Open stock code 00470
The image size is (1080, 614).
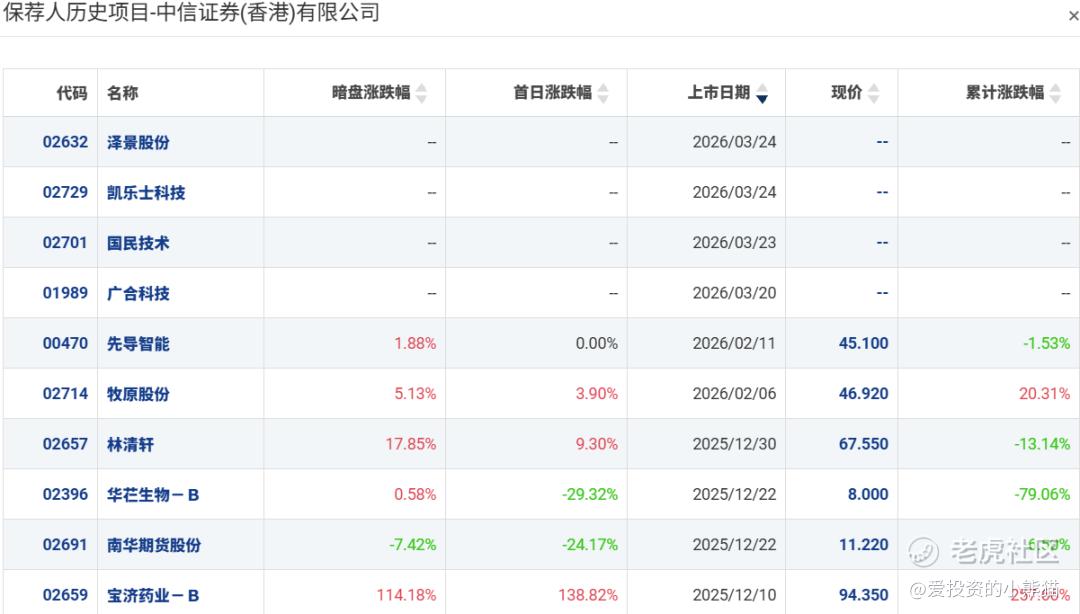[65, 343]
